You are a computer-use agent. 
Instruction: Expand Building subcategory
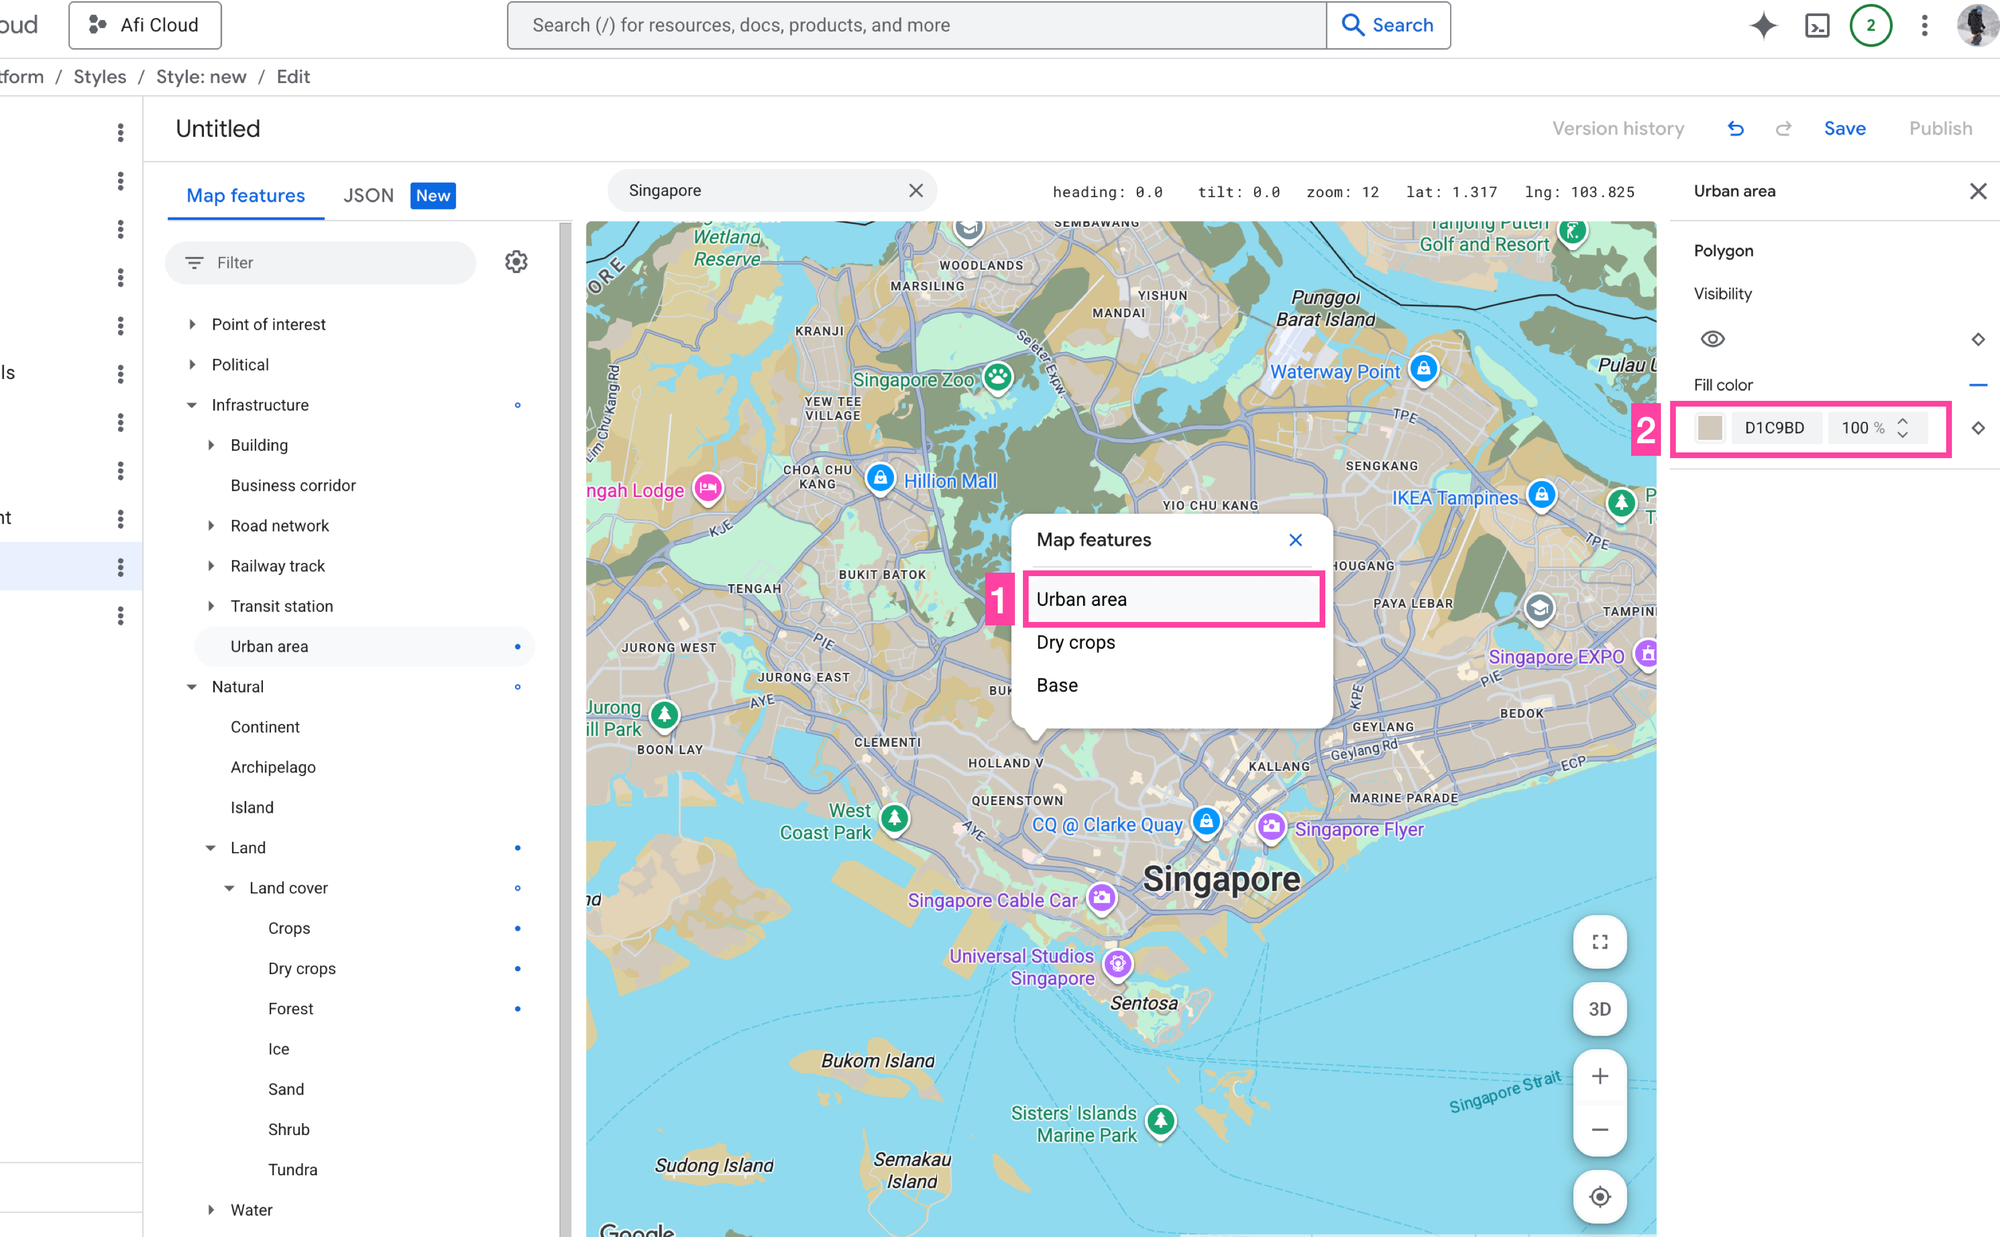pos(211,445)
